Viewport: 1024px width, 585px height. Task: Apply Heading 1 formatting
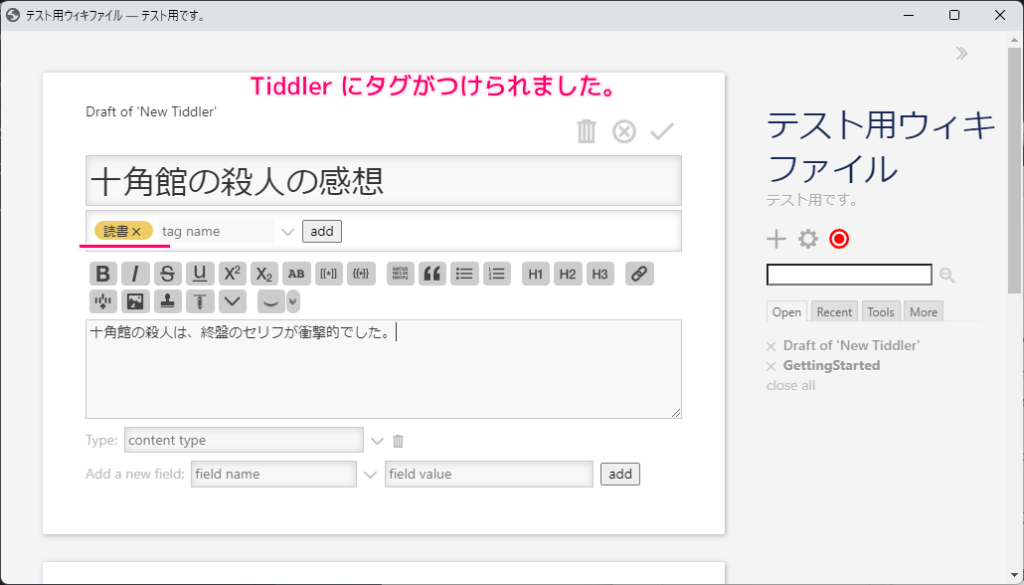(535, 273)
